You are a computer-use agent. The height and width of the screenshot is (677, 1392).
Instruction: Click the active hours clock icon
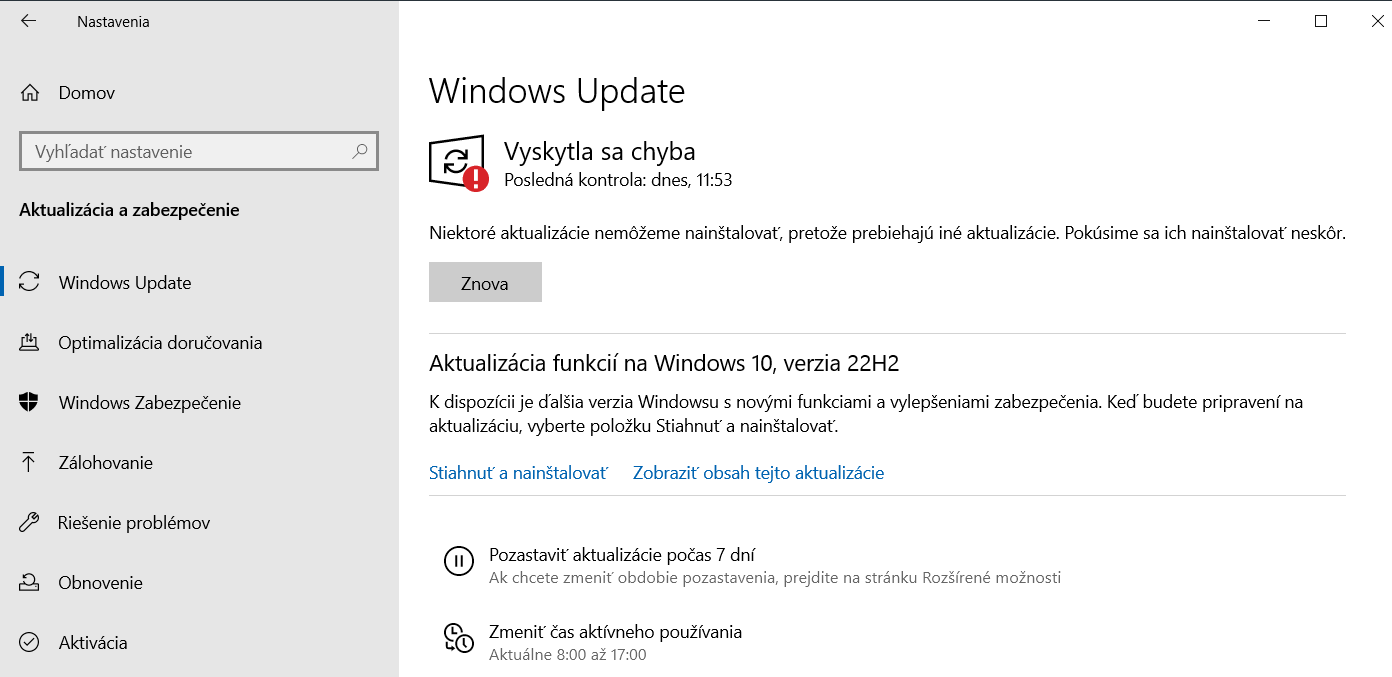click(458, 638)
